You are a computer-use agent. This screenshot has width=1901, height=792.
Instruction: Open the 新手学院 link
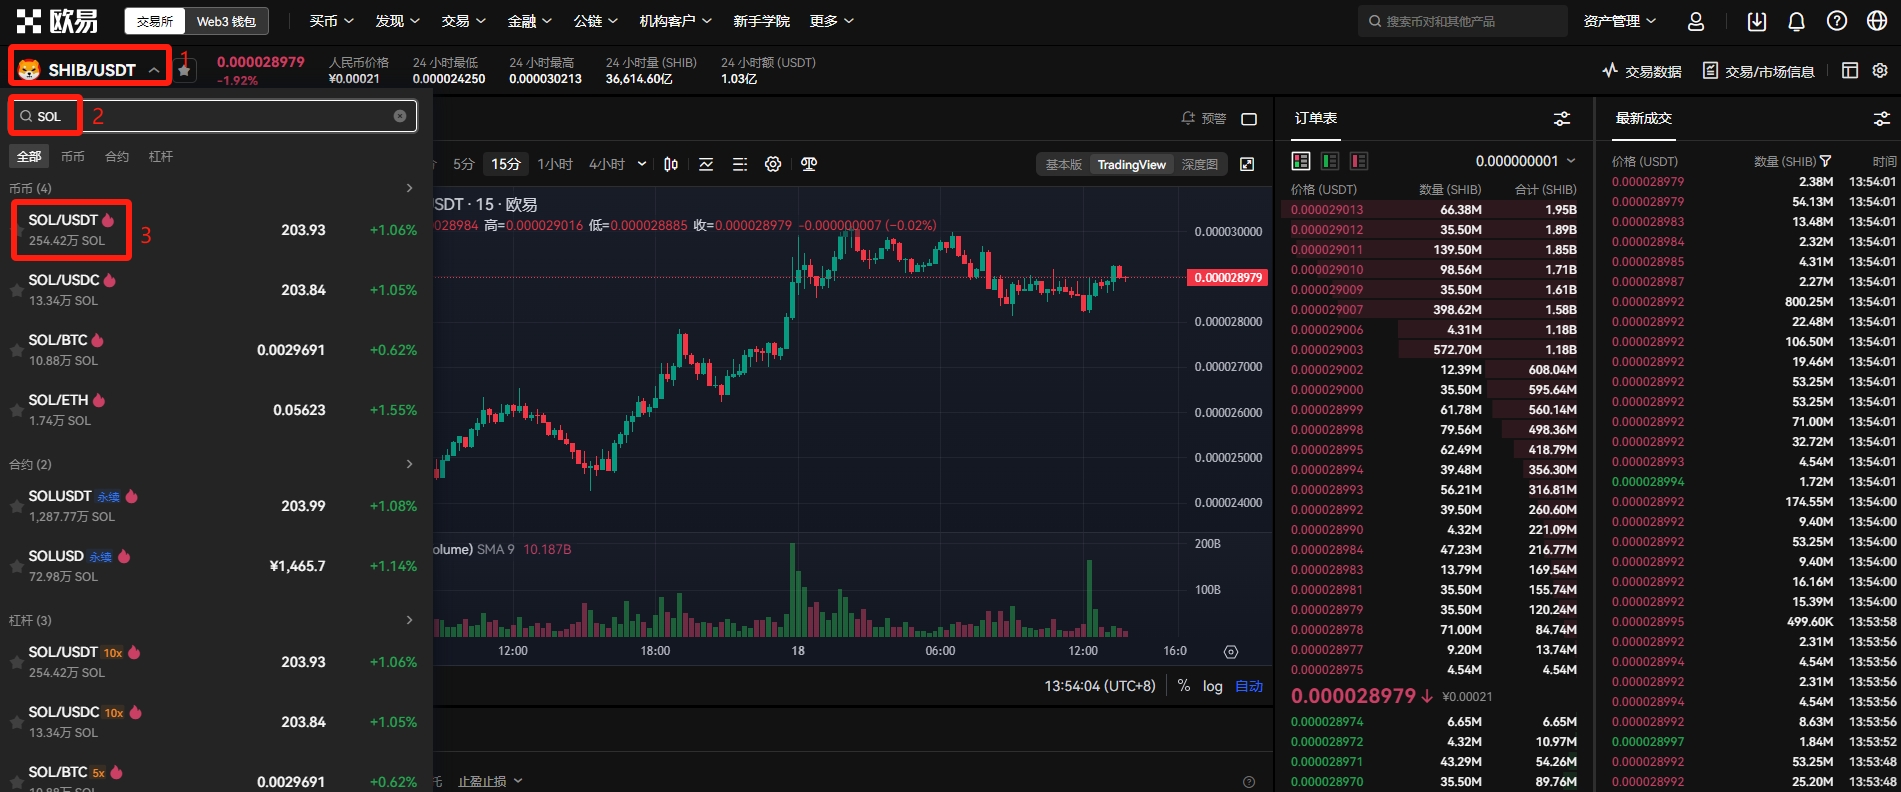pyautogui.click(x=762, y=21)
